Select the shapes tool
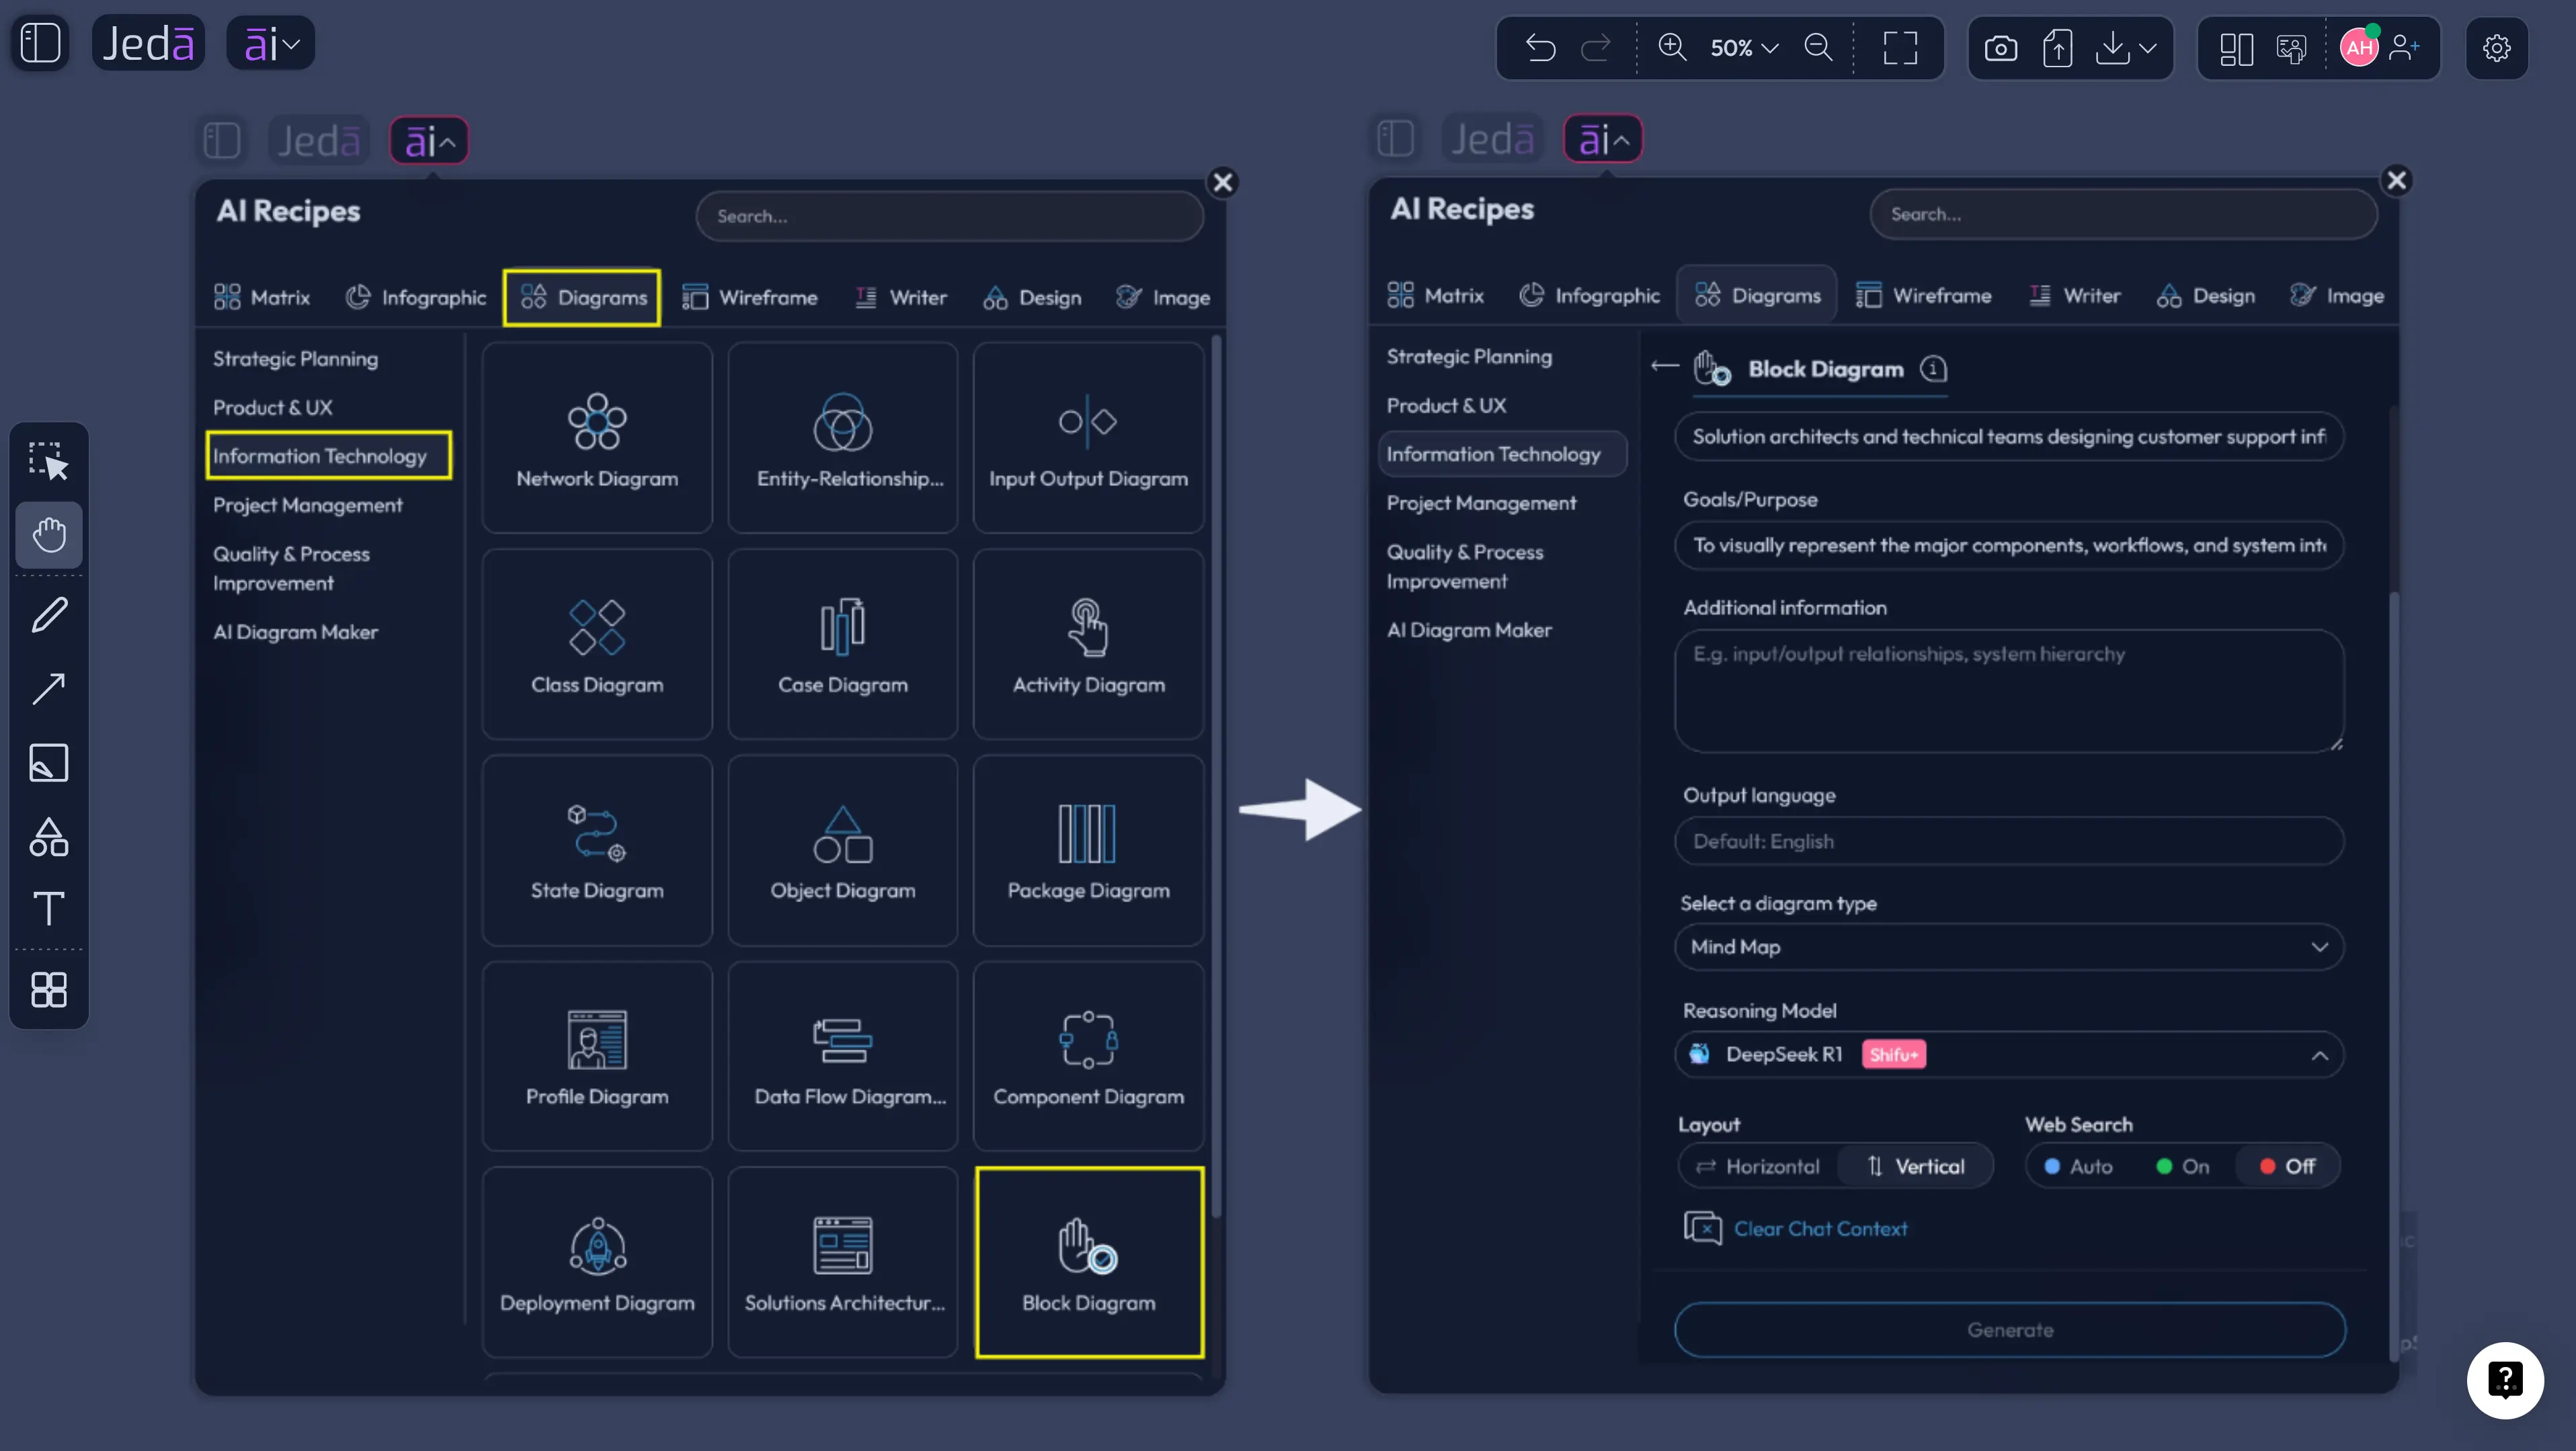The image size is (2576, 1451). [48, 837]
